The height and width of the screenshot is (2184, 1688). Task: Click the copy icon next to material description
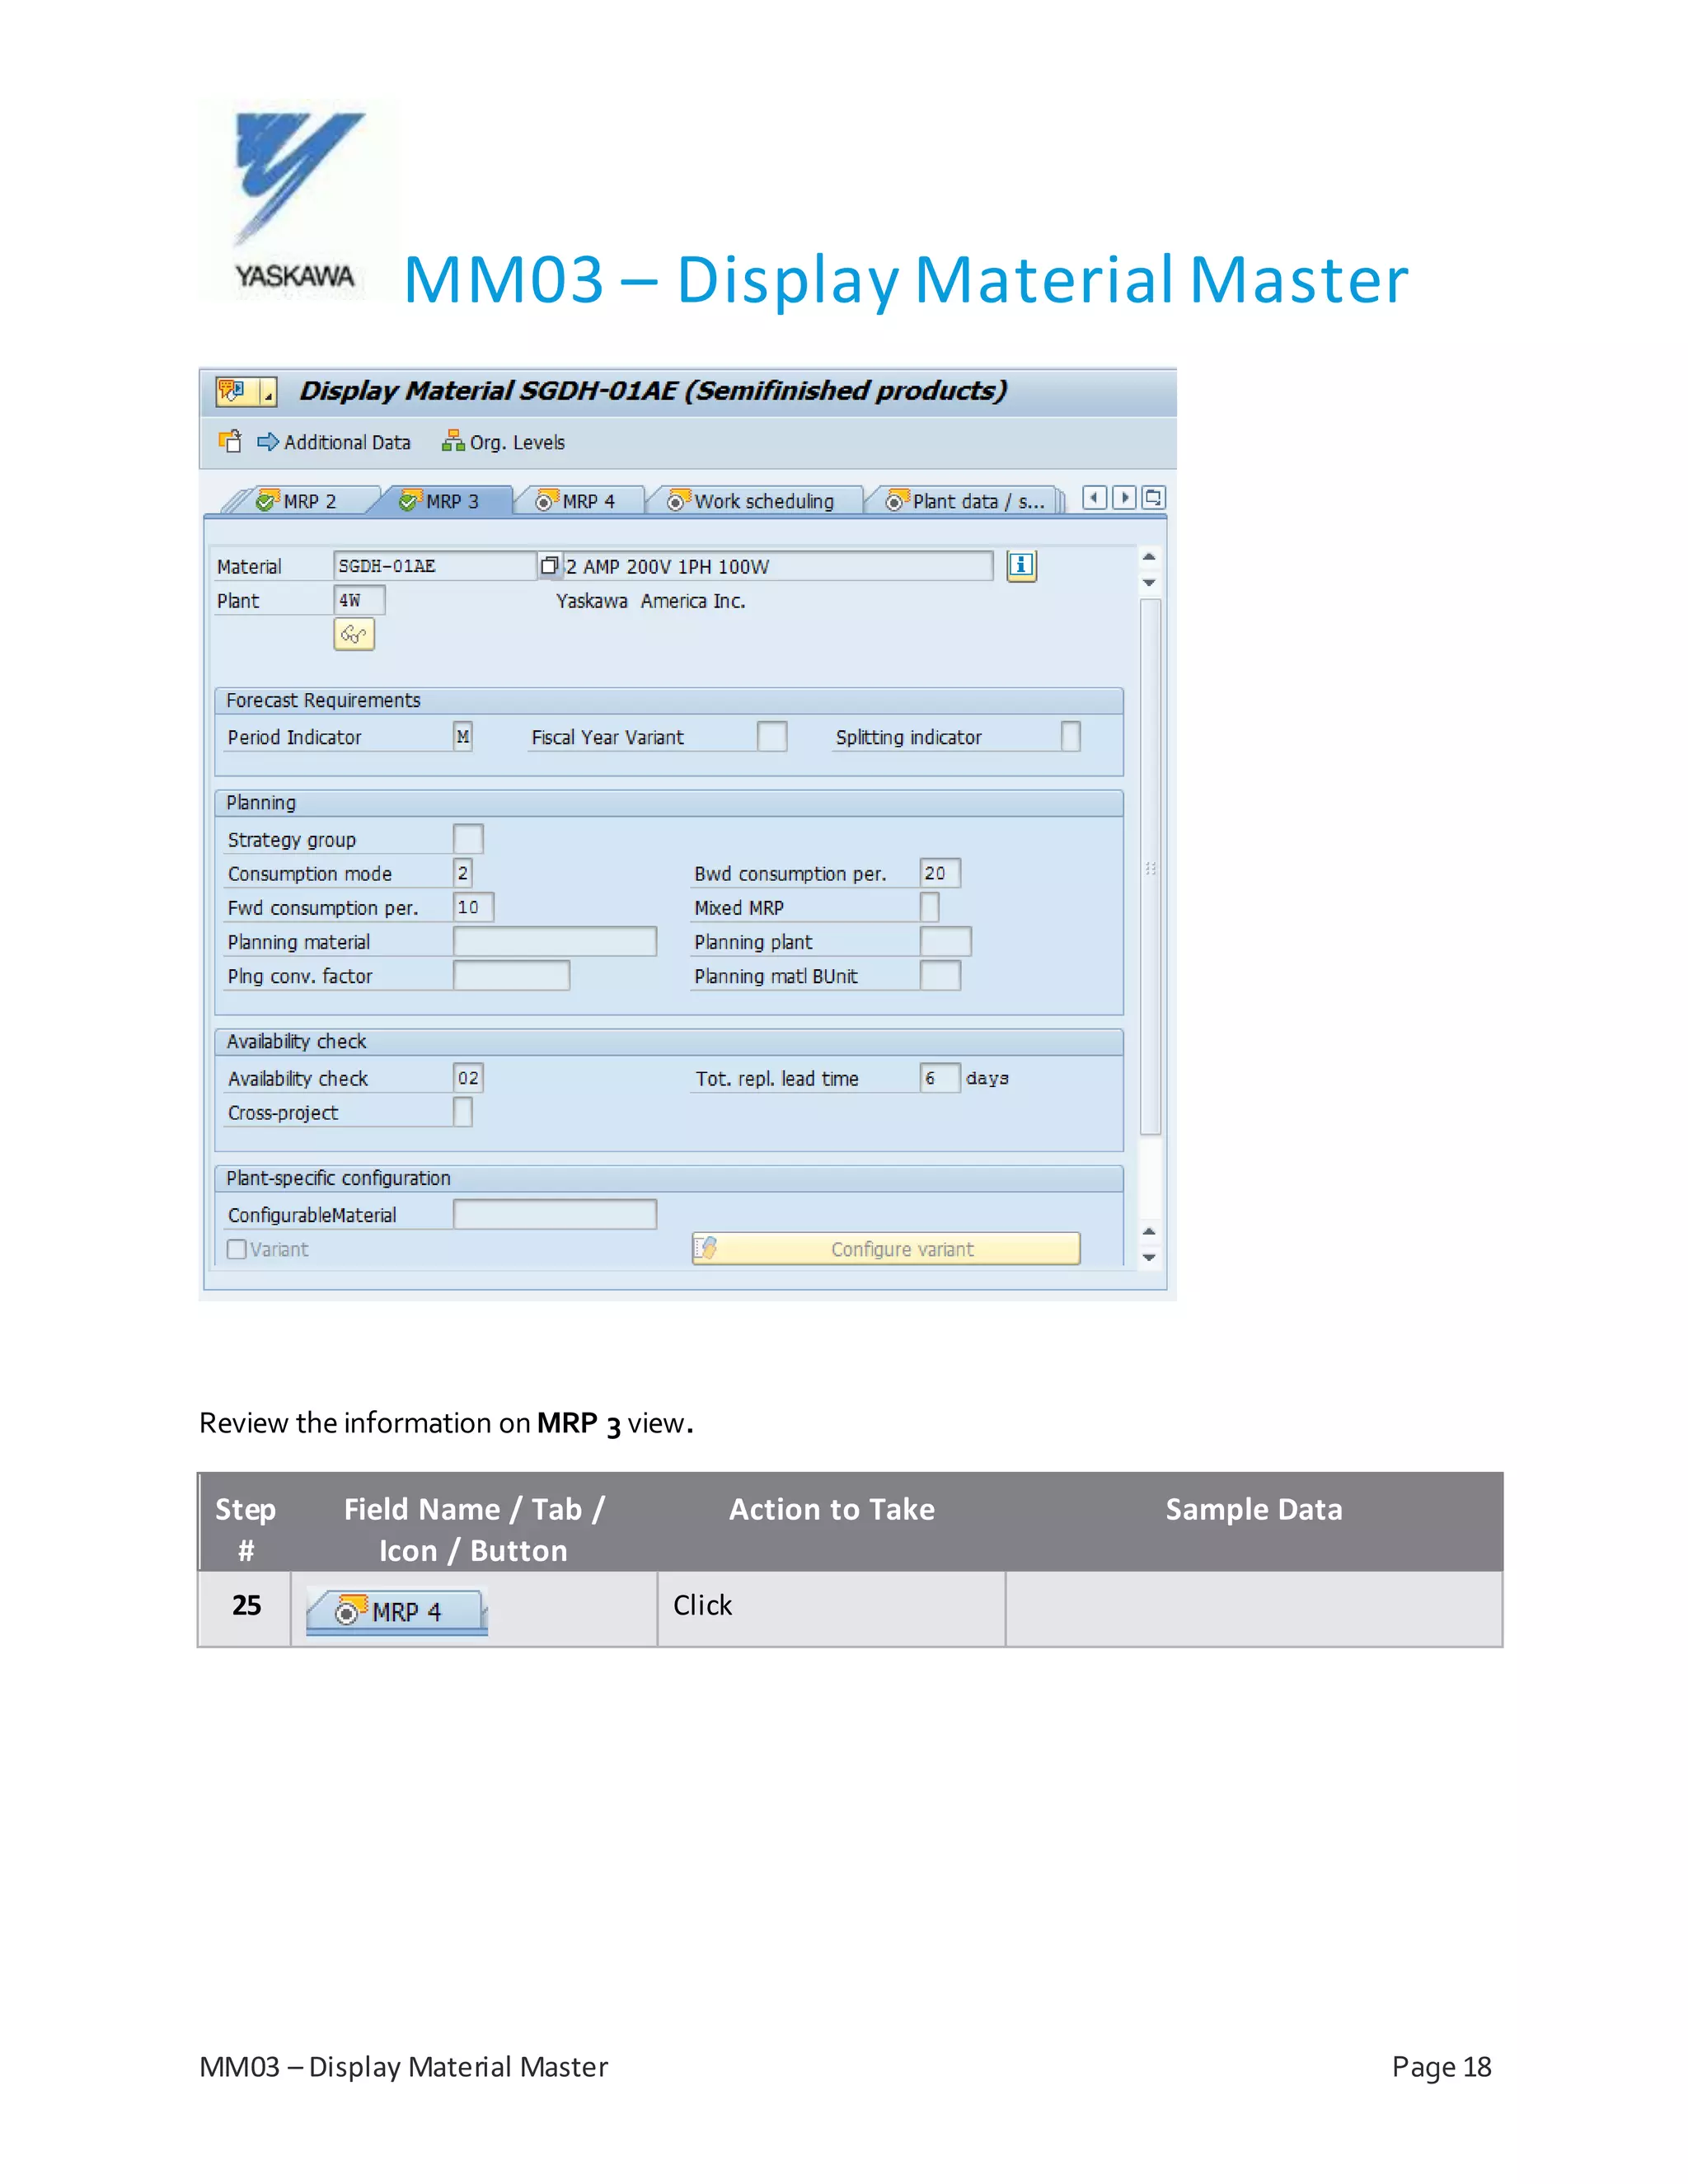coord(549,566)
